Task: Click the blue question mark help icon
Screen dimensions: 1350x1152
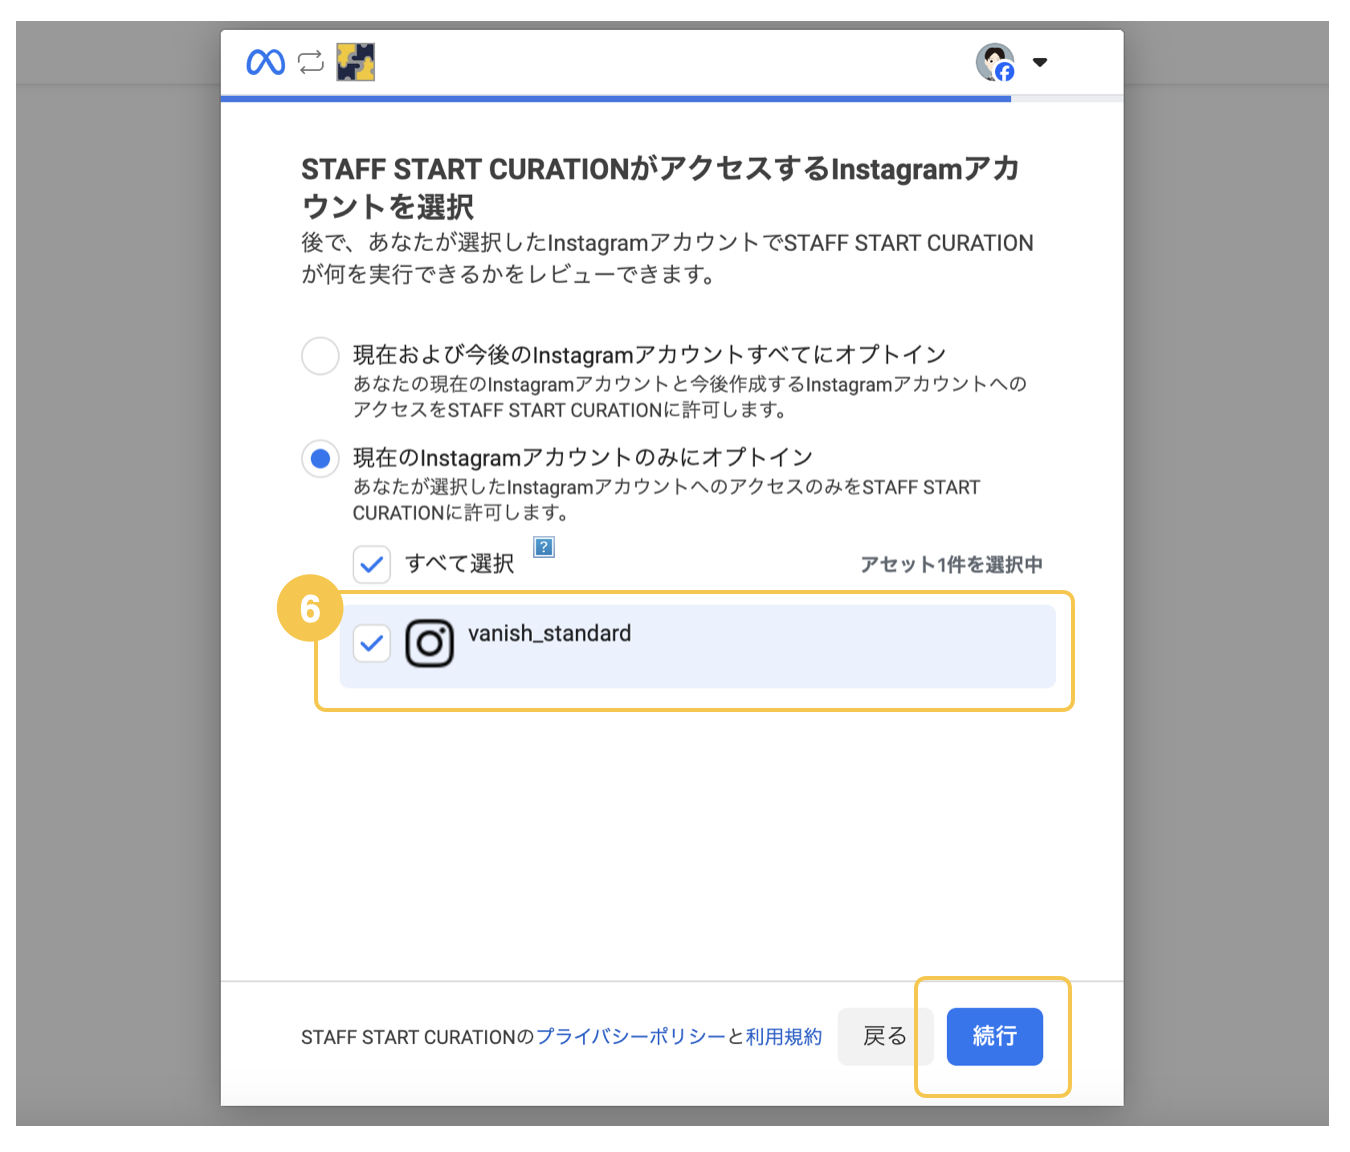Action: coord(544,547)
